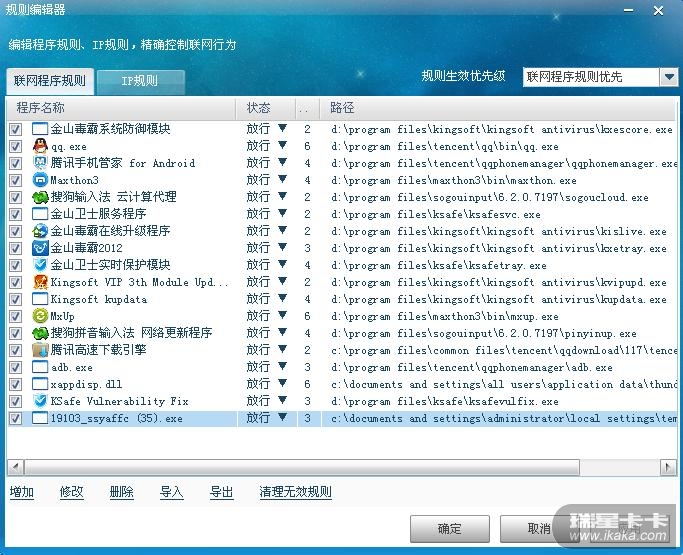683x555 pixels.
Task: Switch to the IP规则 tab
Action: point(140,81)
